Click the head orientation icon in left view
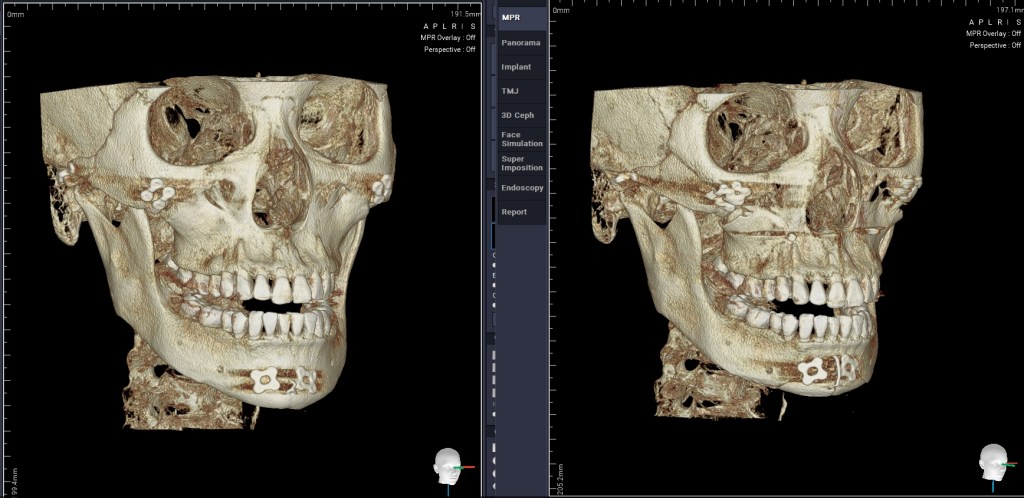Image resolution: width=1024 pixels, height=498 pixels. tap(448, 466)
